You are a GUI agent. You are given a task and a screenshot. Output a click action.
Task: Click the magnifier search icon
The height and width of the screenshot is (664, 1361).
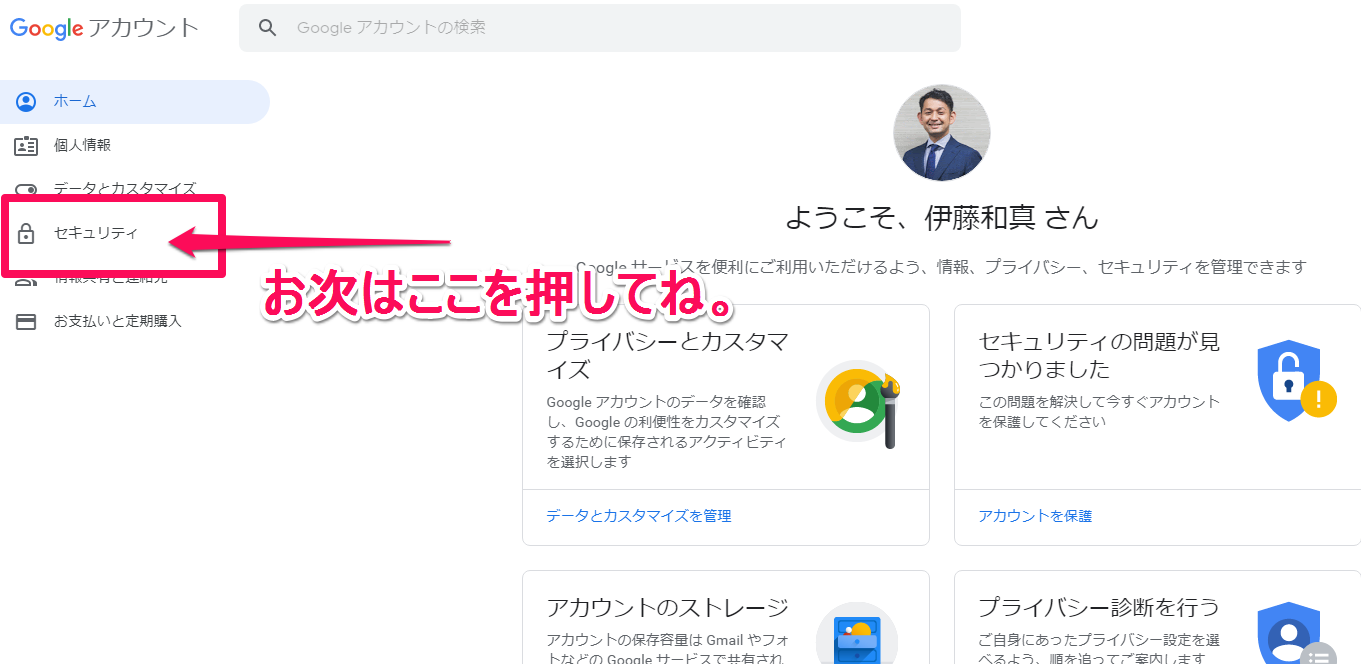click(x=267, y=28)
